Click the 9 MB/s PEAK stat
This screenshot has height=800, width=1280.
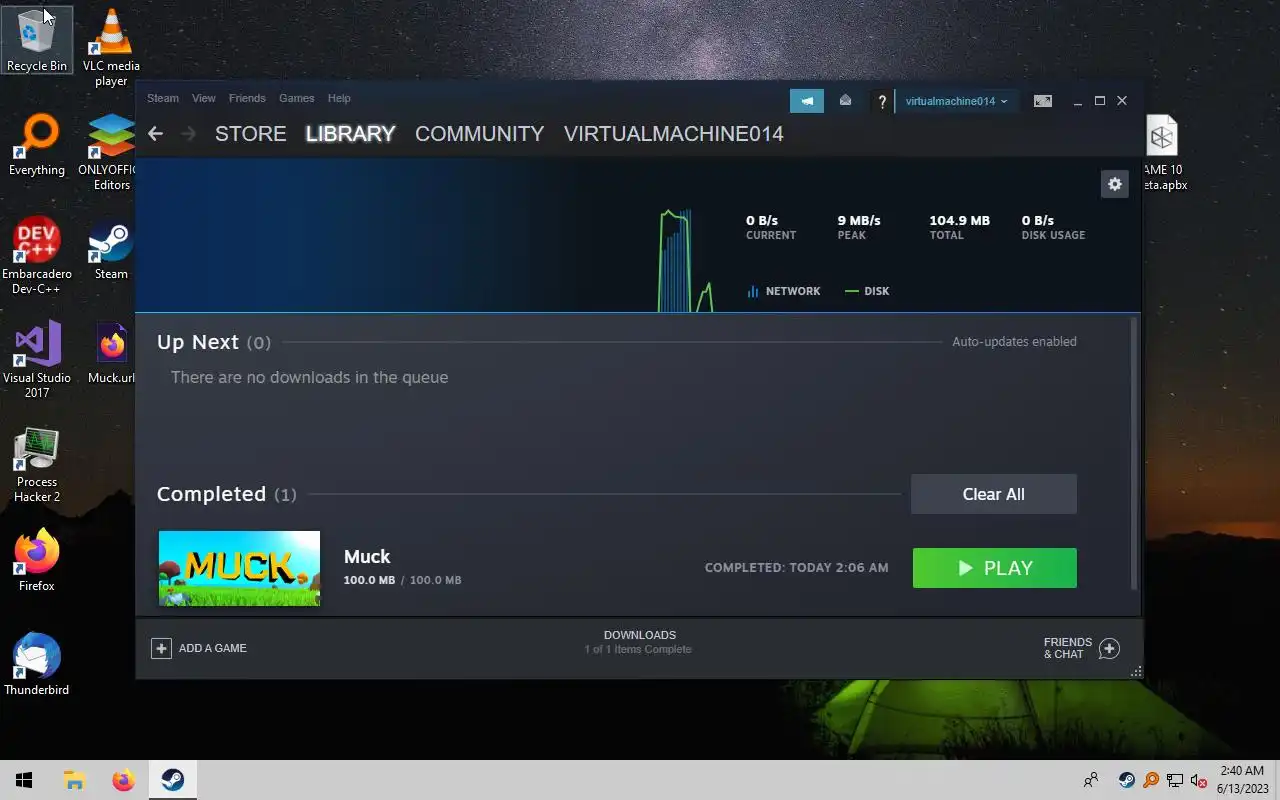click(x=859, y=227)
